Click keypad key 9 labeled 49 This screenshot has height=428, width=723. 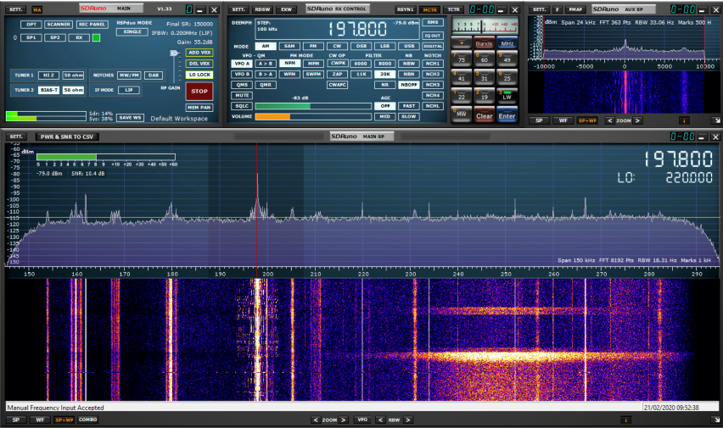[507, 59]
